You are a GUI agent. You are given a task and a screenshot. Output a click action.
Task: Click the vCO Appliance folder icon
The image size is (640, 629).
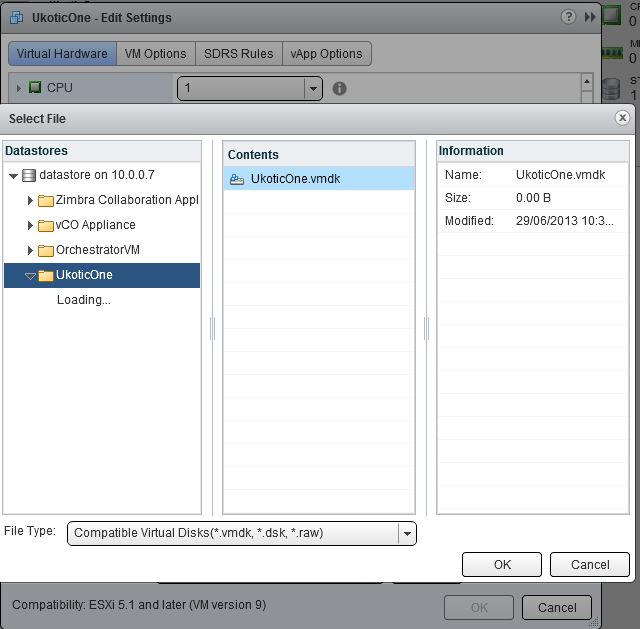pos(46,225)
